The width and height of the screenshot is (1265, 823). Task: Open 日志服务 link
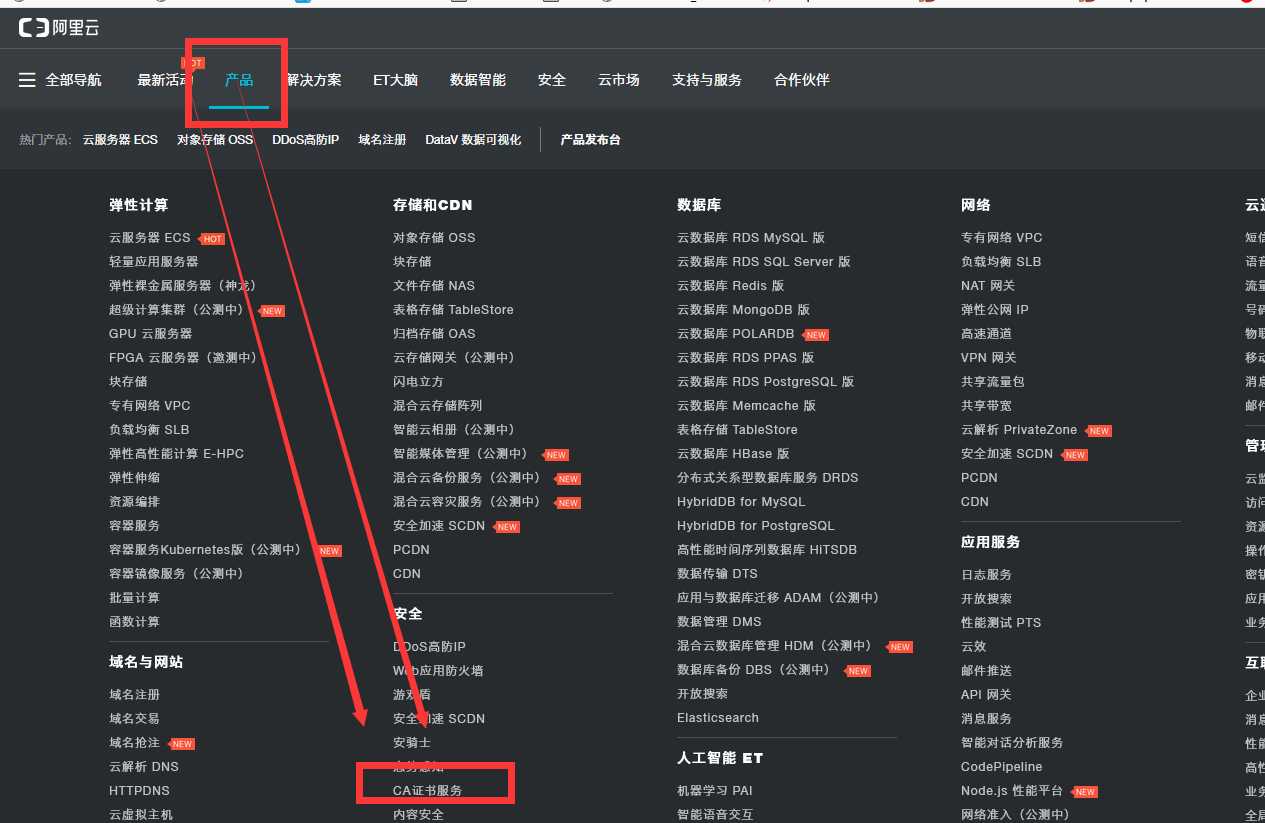tap(986, 575)
